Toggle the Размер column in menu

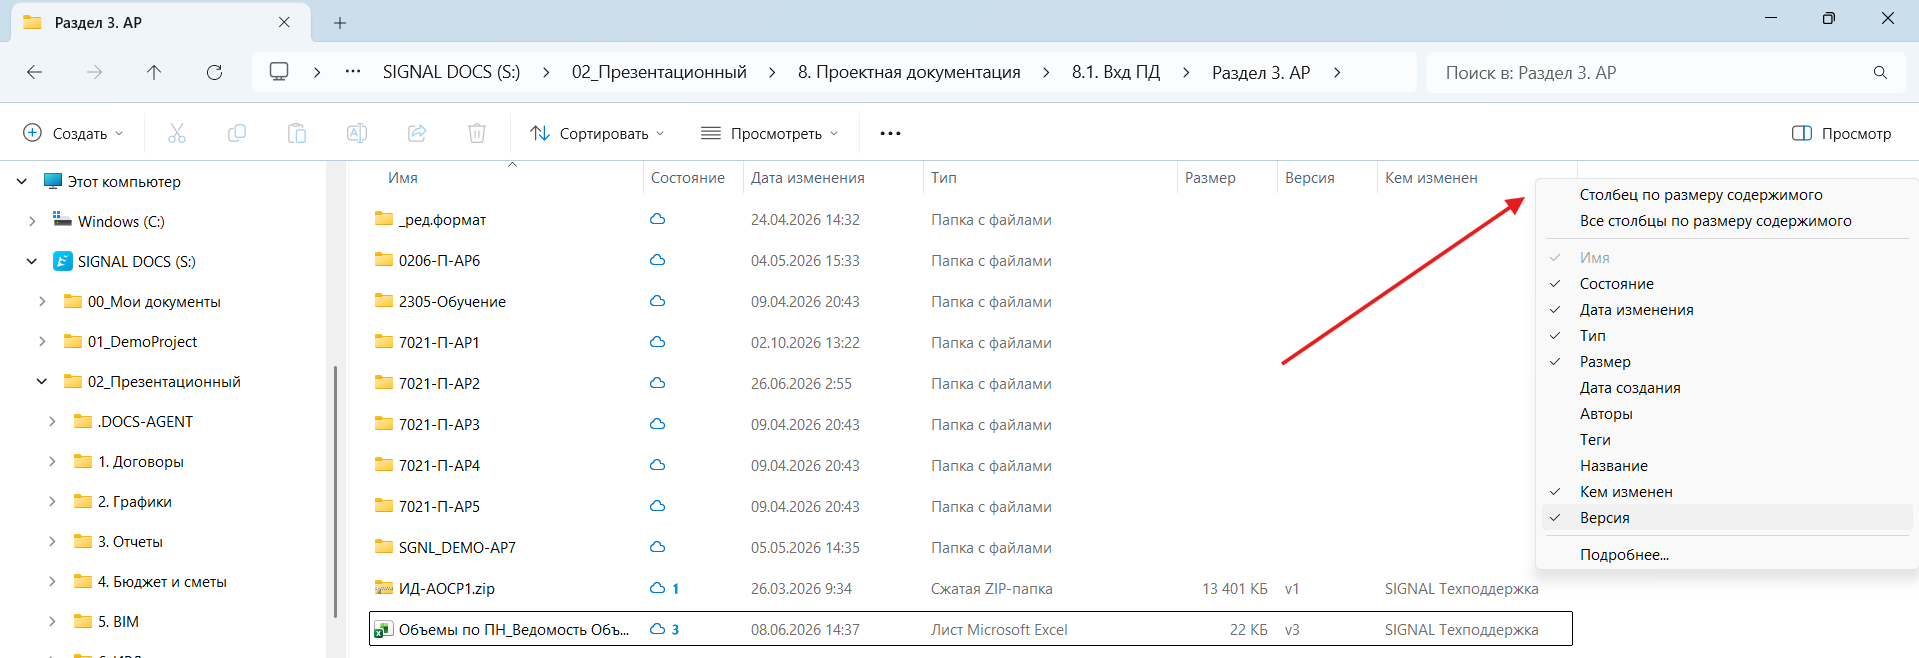click(x=1605, y=362)
